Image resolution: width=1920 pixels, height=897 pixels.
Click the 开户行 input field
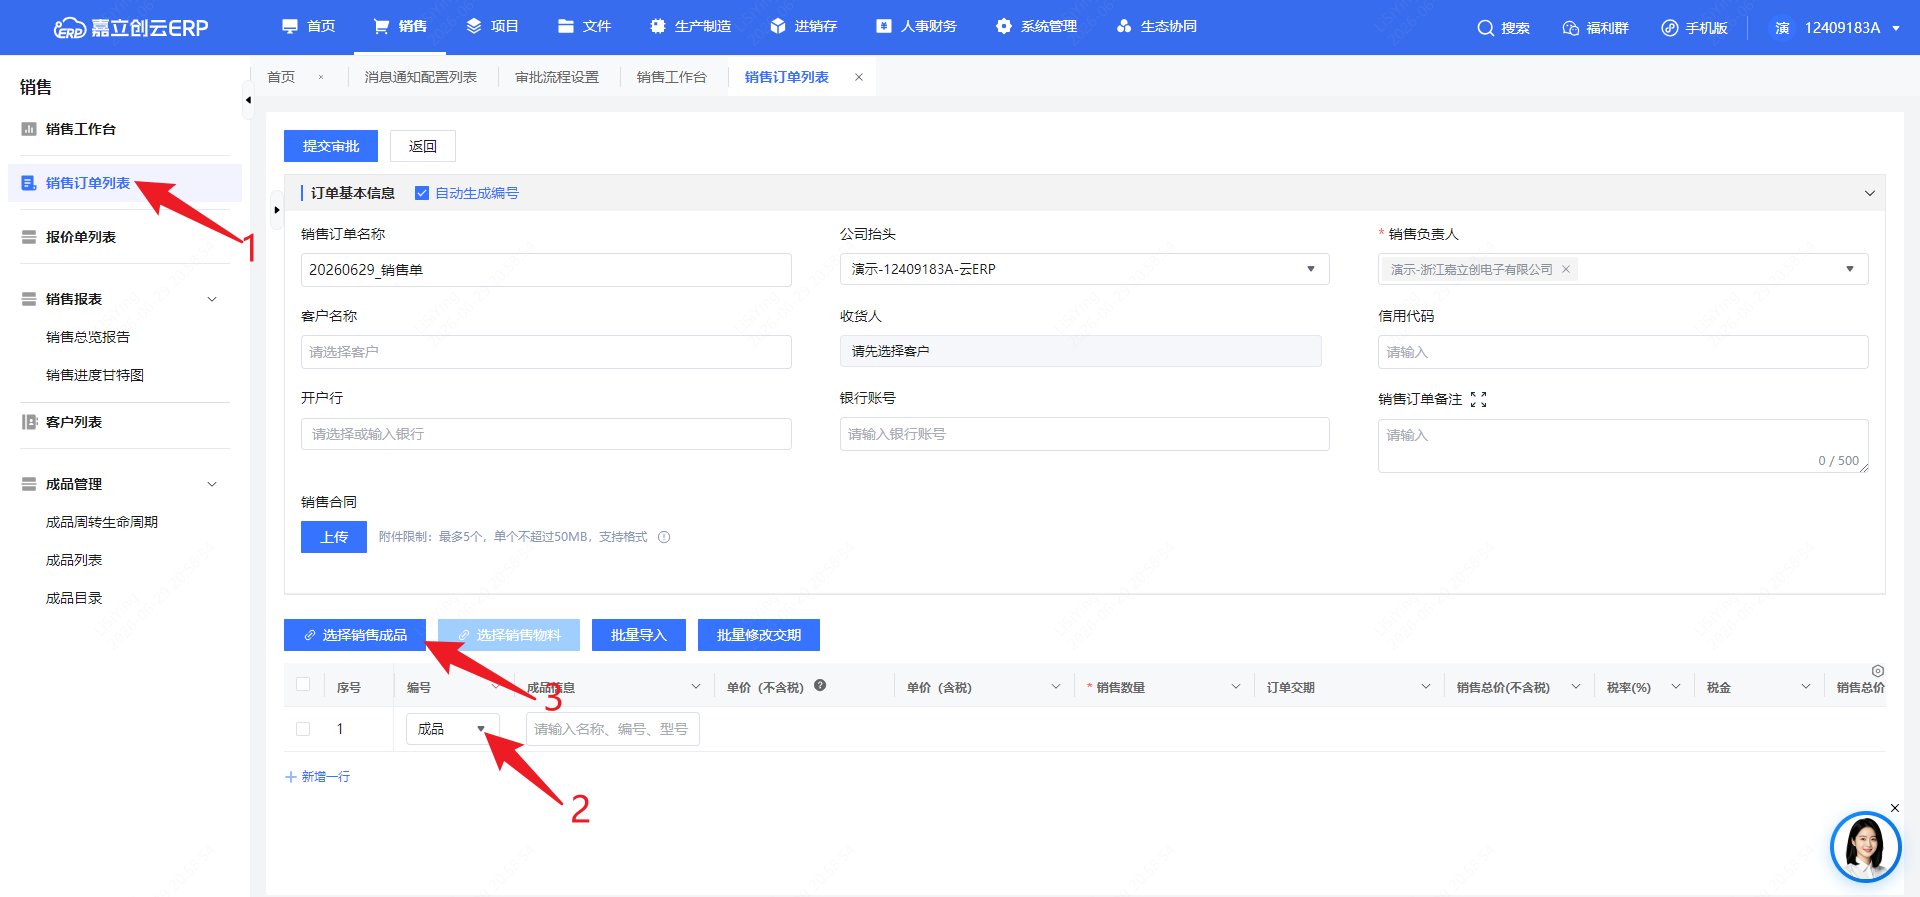(x=546, y=434)
